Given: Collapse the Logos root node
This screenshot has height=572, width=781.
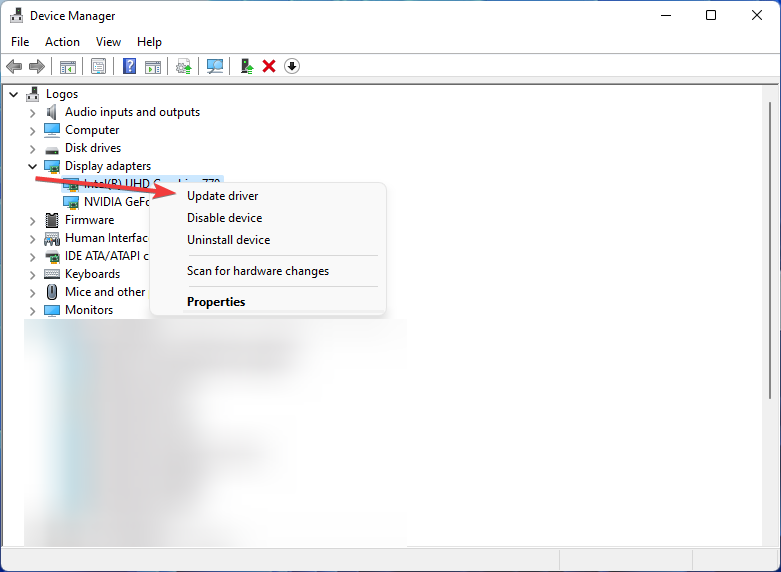Looking at the screenshot, I should click(14, 94).
